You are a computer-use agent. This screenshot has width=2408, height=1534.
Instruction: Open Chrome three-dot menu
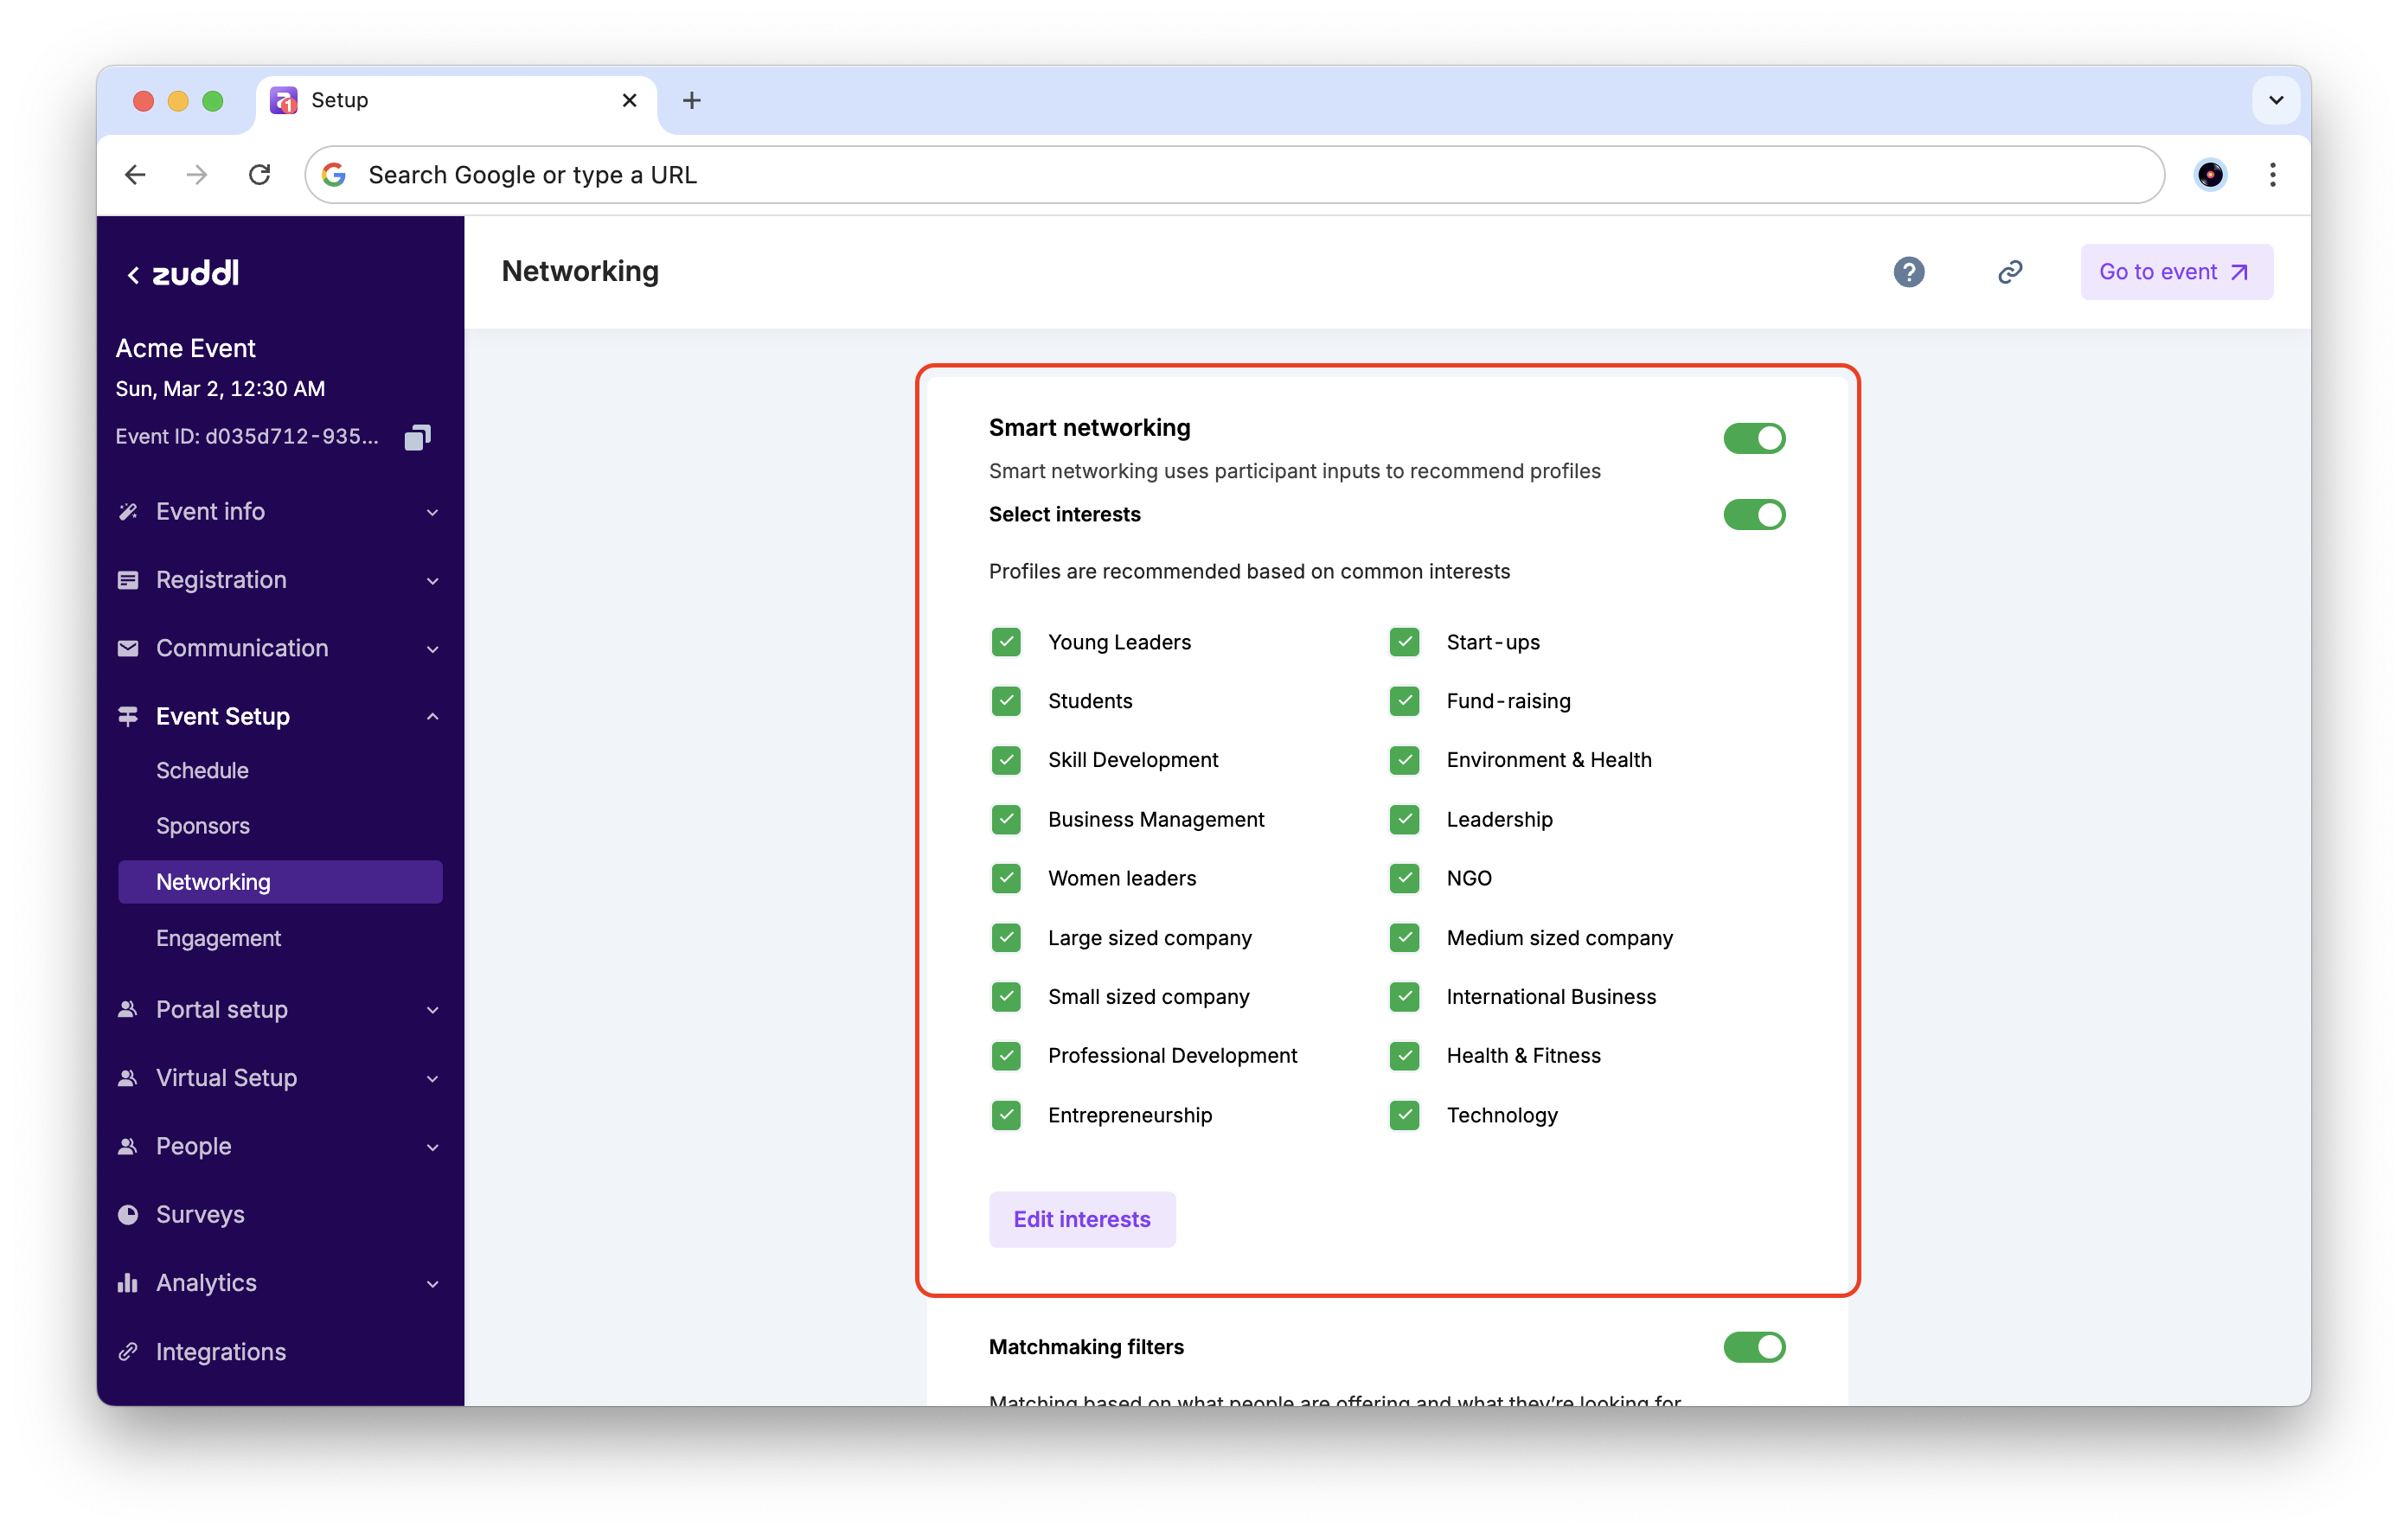[x=2272, y=175]
